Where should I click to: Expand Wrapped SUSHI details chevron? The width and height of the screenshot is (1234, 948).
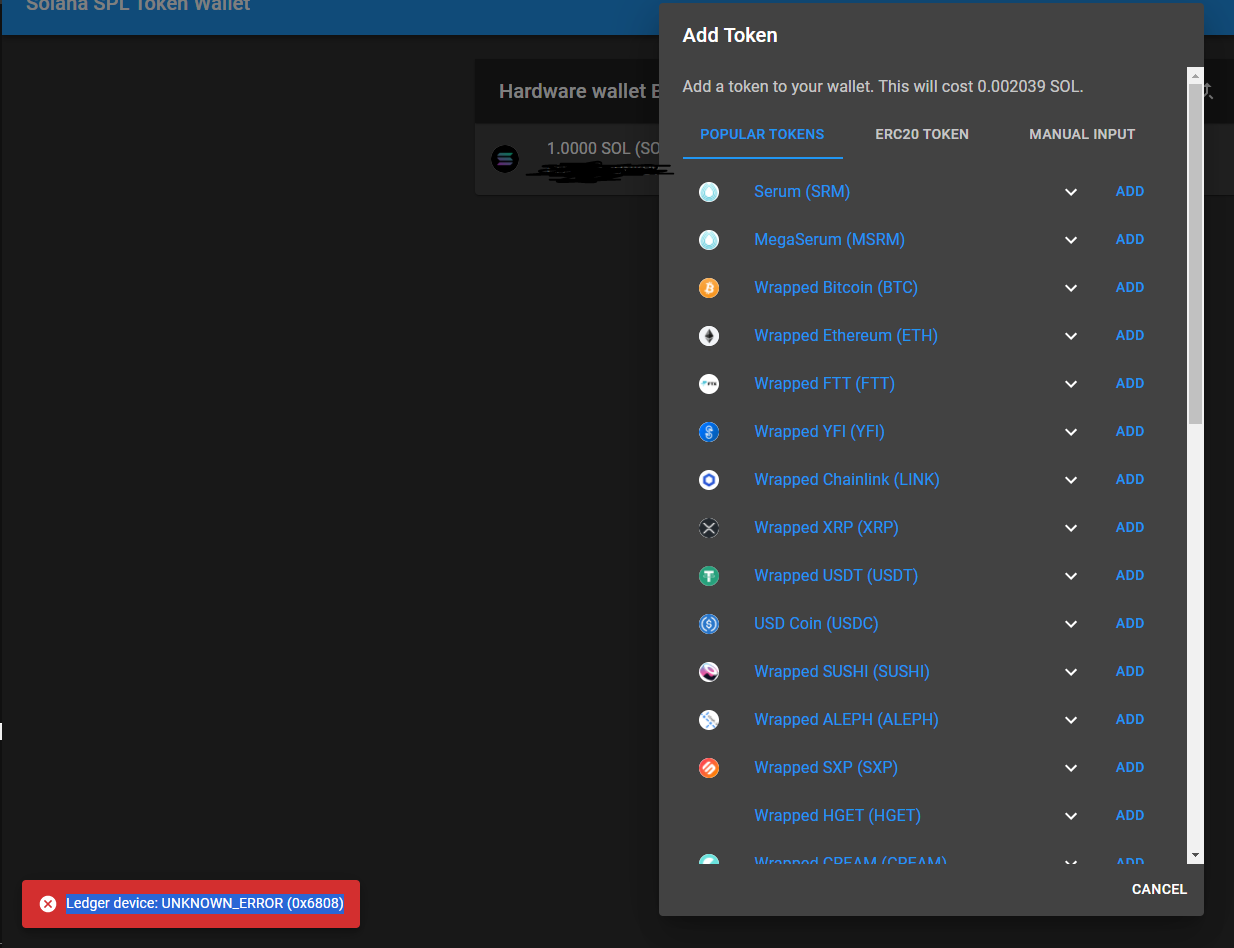pos(1071,672)
